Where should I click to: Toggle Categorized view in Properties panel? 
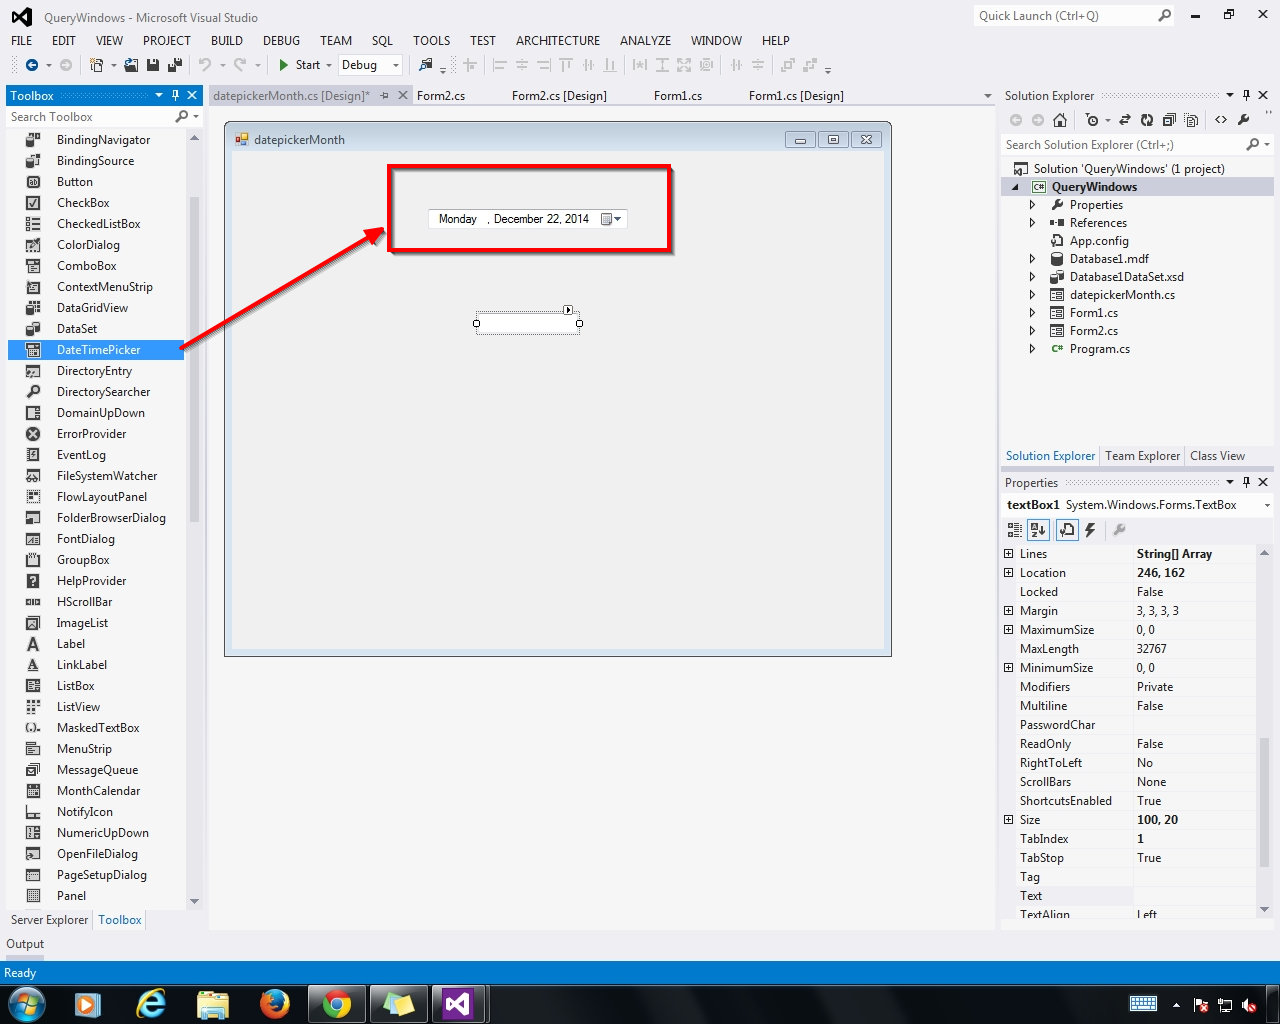pos(1015,530)
